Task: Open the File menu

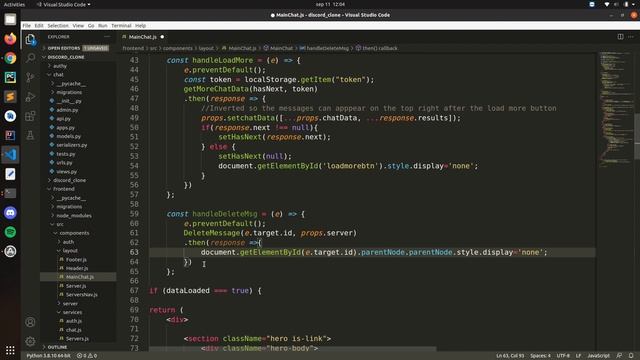Action: pos(27,26)
